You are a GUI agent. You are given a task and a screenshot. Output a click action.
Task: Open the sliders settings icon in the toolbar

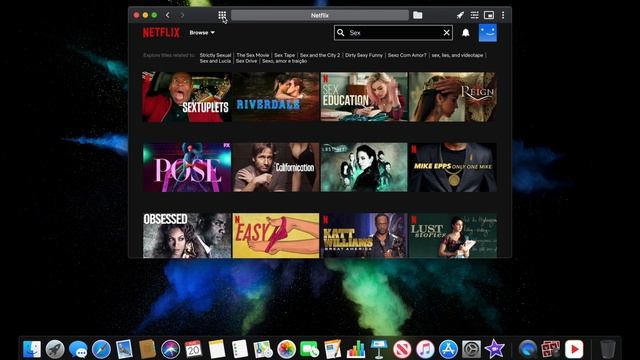click(x=474, y=15)
